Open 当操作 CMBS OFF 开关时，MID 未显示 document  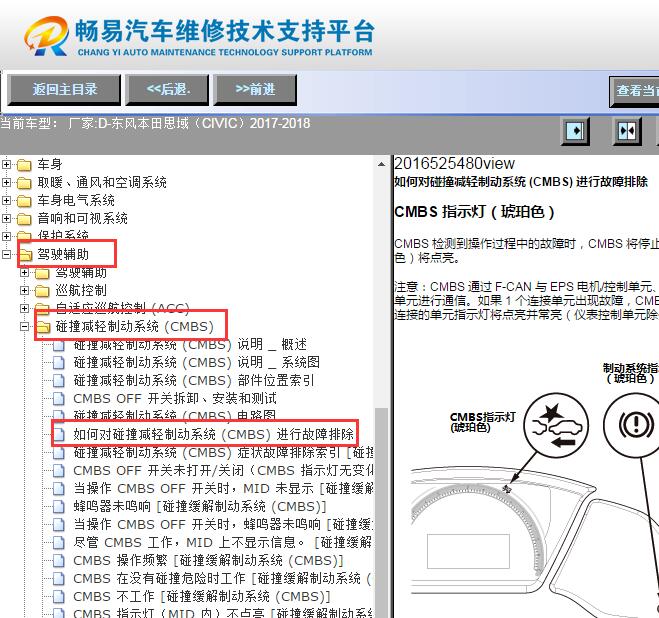(x=223, y=489)
